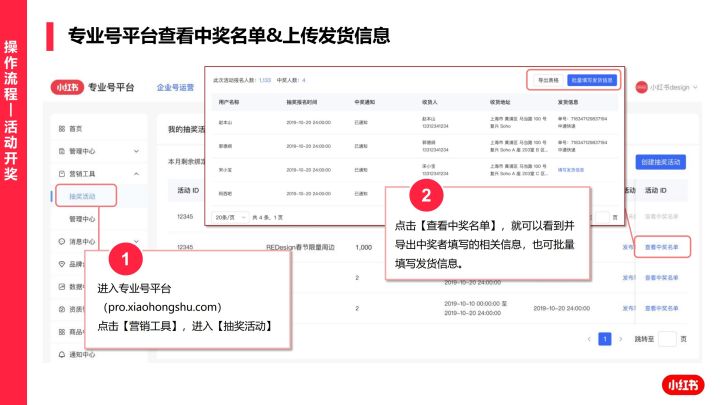Viewport: 720px width, 405px height.
Task: Click the 用户名称 column header
Action: click(229, 102)
